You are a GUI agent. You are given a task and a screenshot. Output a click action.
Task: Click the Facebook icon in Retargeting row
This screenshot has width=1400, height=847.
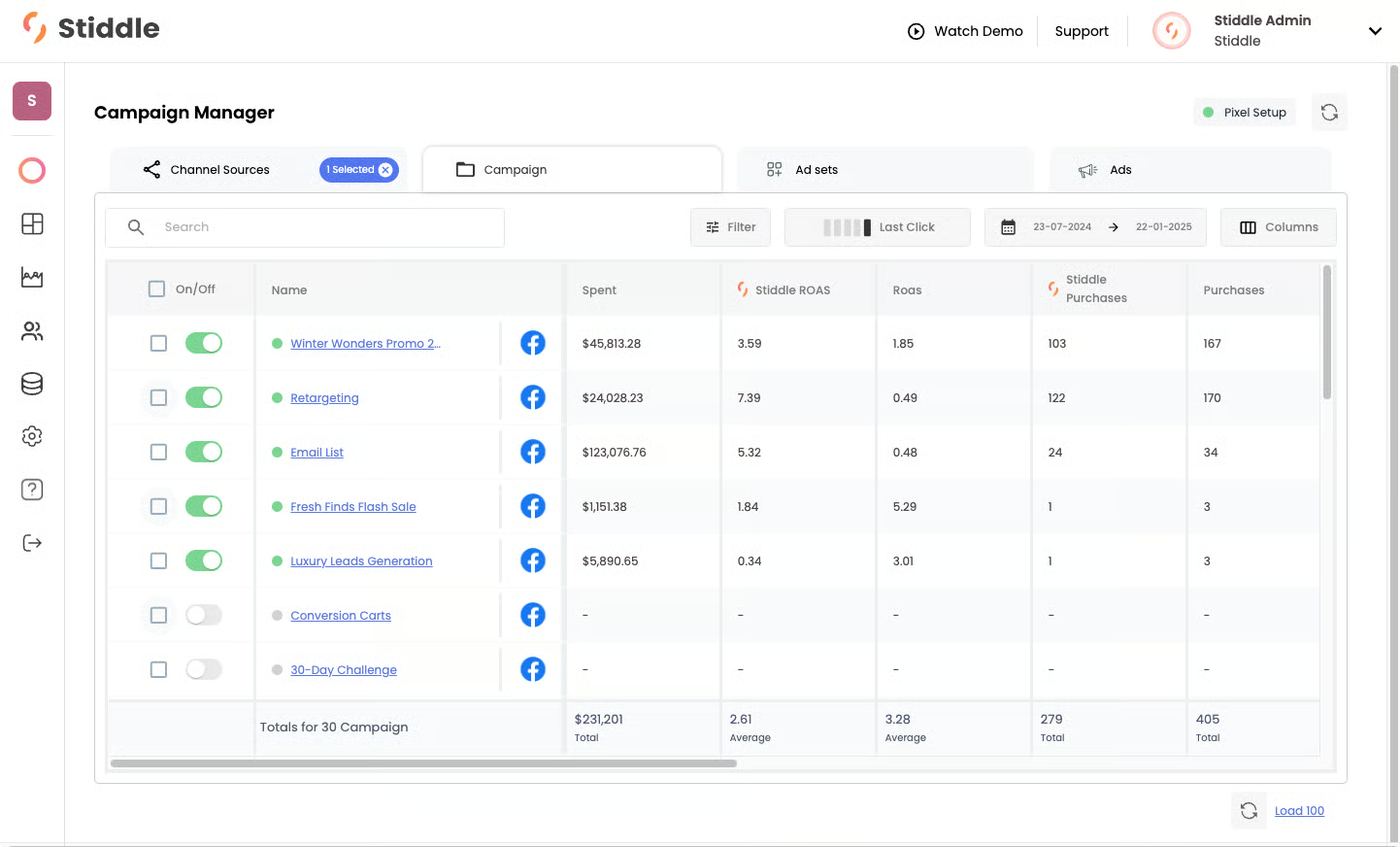point(533,398)
